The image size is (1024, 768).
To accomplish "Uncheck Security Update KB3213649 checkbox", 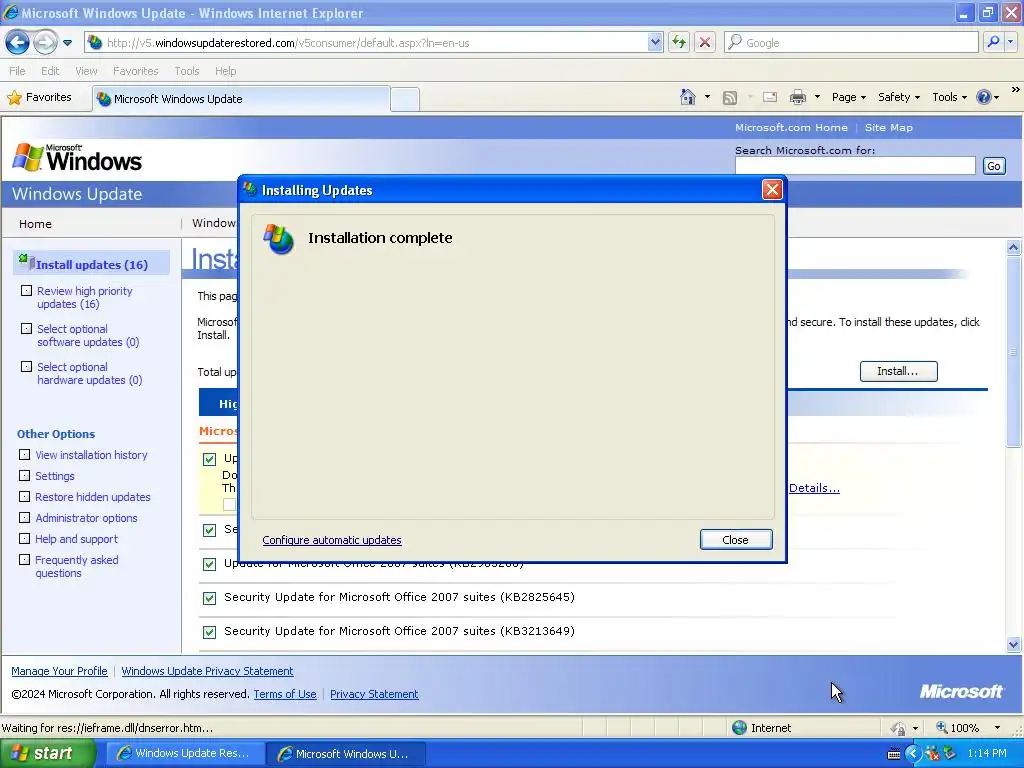I will click(x=209, y=632).
